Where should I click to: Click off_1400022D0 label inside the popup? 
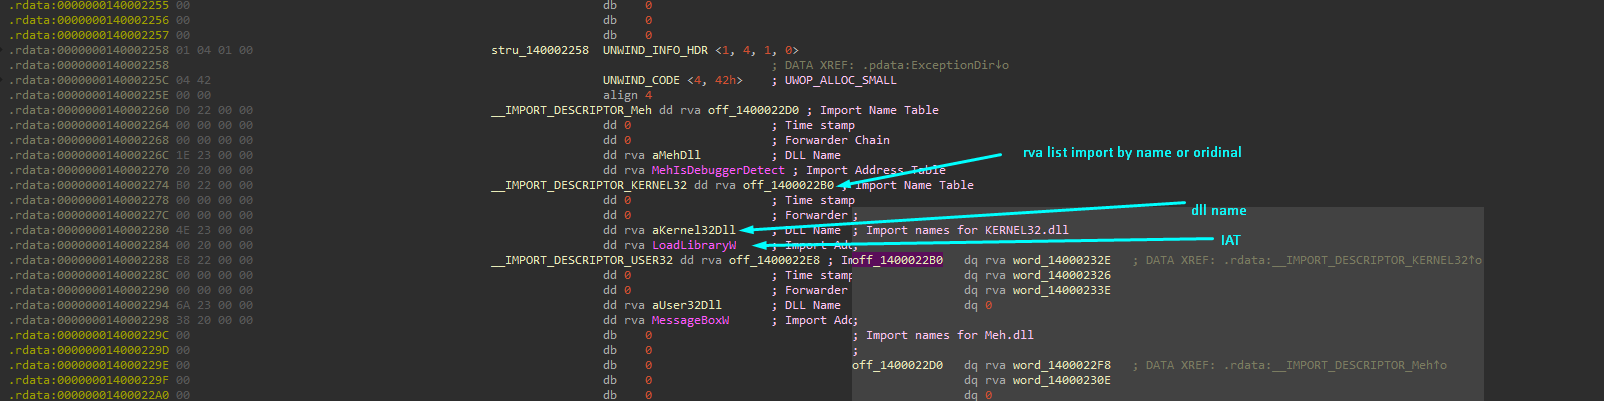897,365
